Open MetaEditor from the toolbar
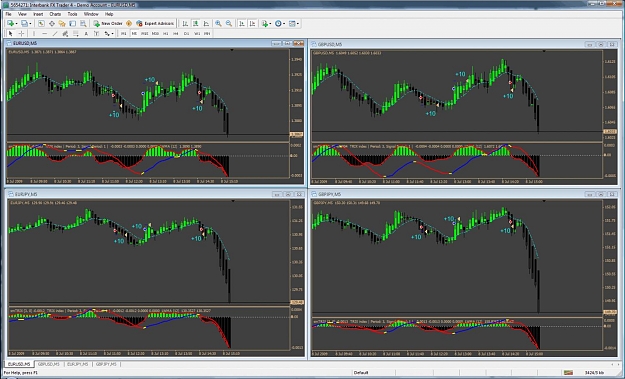 [129, 24]
